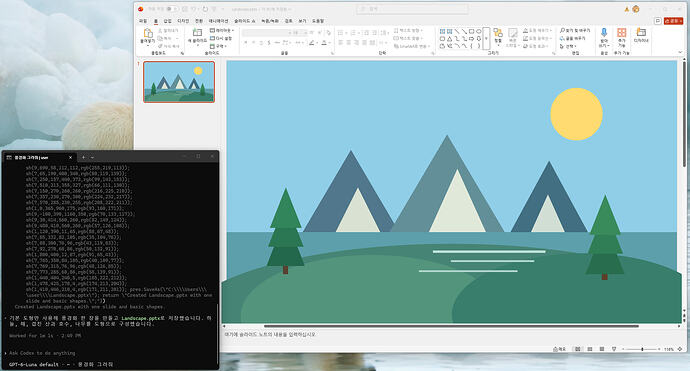Screen dimensions: 690x371
Task: Expand the Shapes gallery more arrow
Action: [486, 39]
